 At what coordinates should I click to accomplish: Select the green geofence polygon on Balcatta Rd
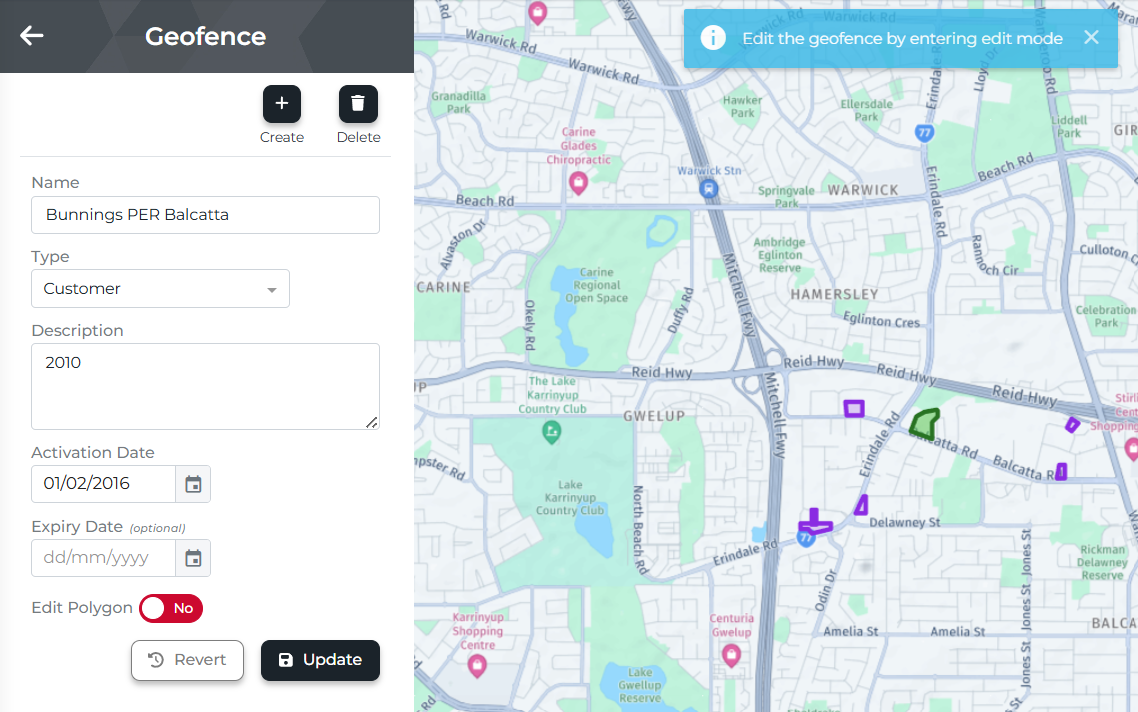coord(925,423)
